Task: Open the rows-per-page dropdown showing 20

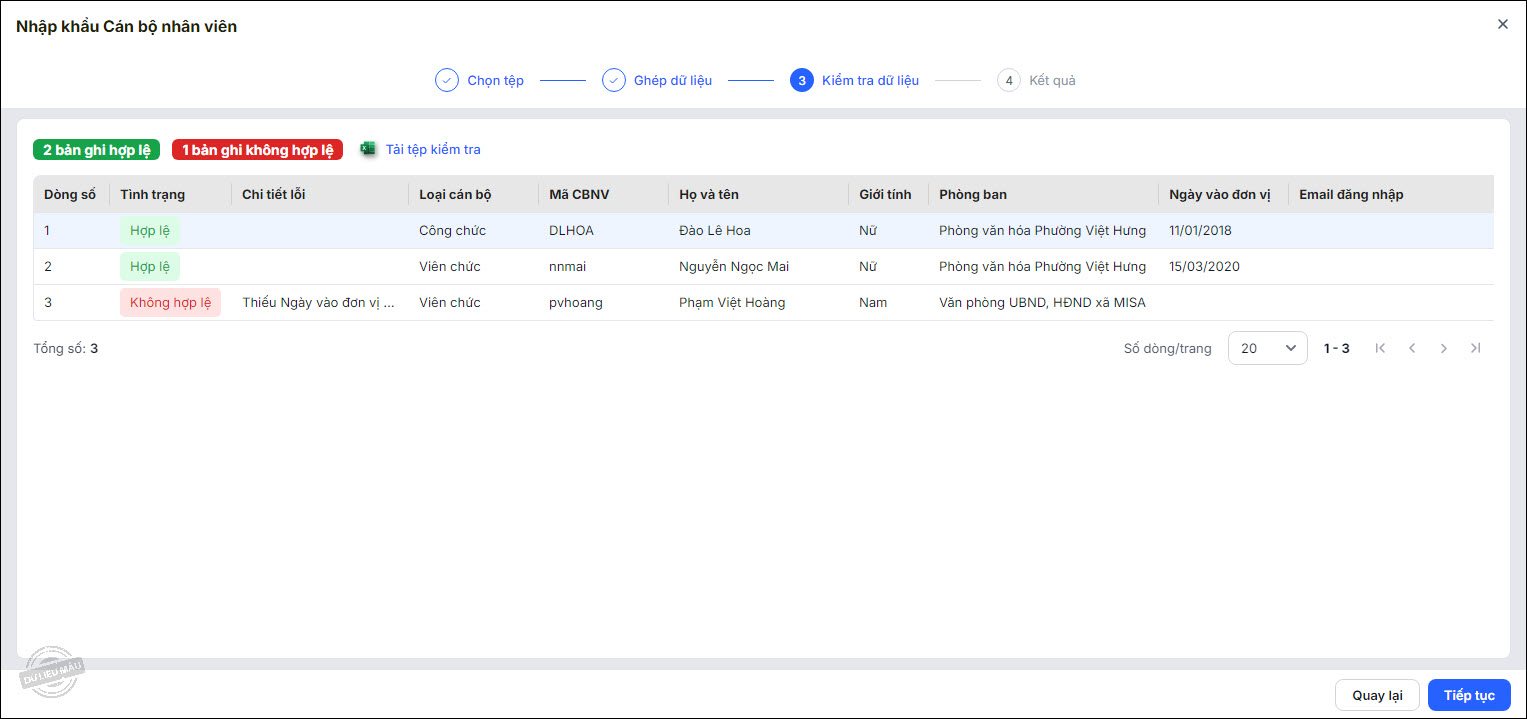Action: point(1267,348)
